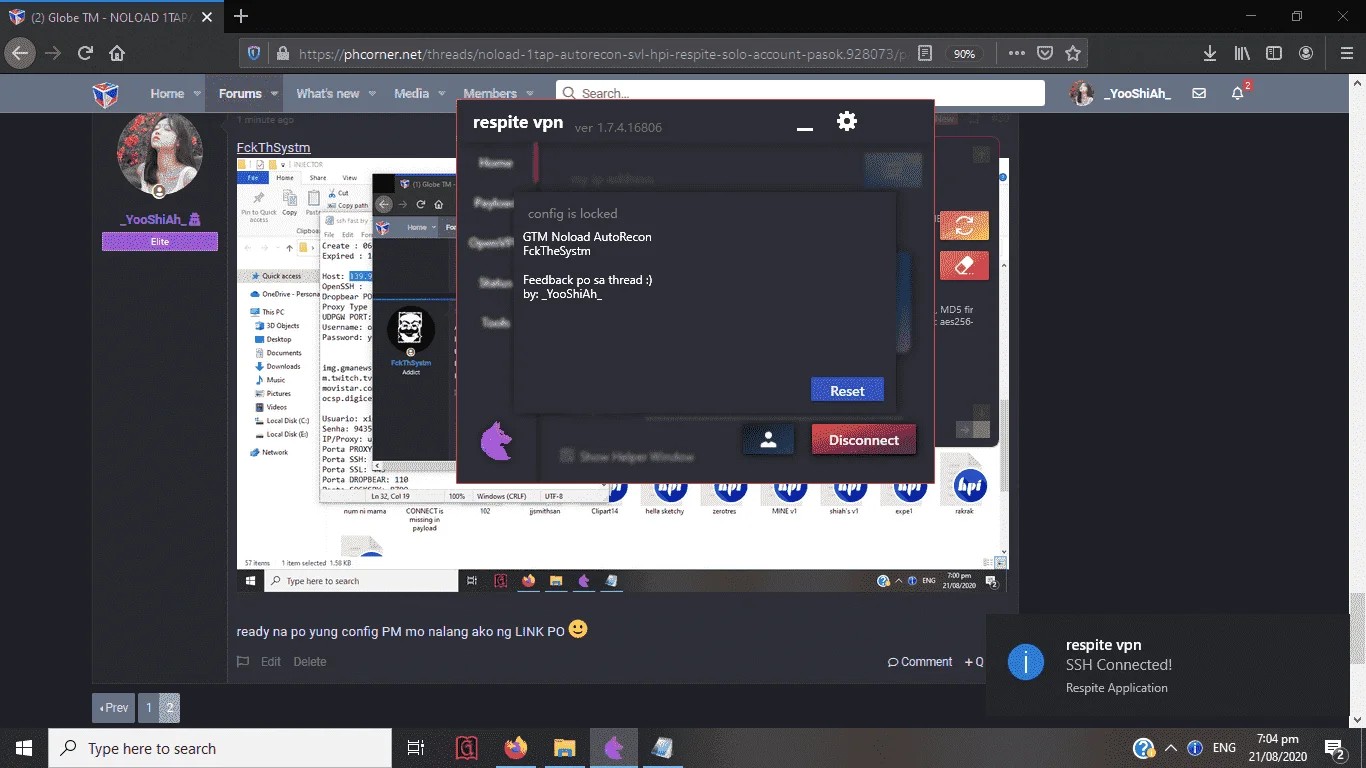Expand the system tray hidden icons
The width and height of the screenshot is (1366, 768).
click(x=1170, y=748)
